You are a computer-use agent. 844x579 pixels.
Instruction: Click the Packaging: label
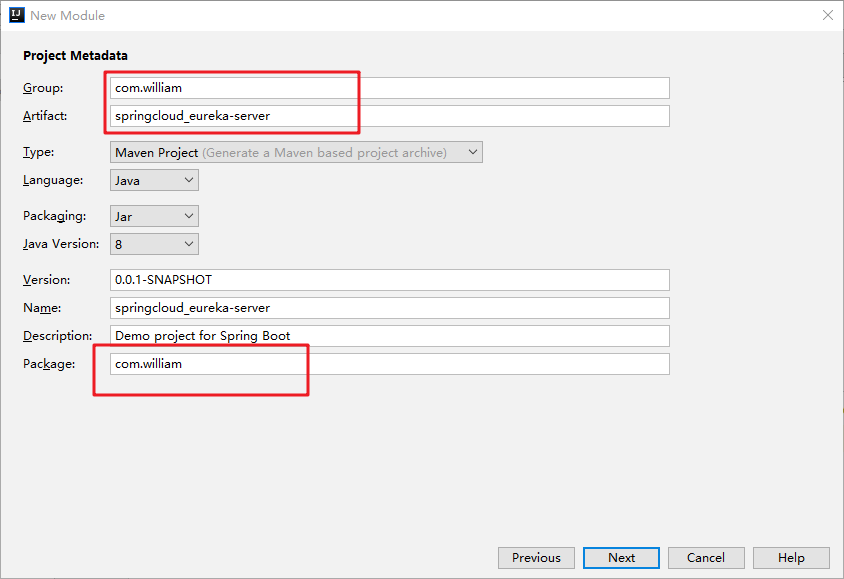click(x=54, y=216)
